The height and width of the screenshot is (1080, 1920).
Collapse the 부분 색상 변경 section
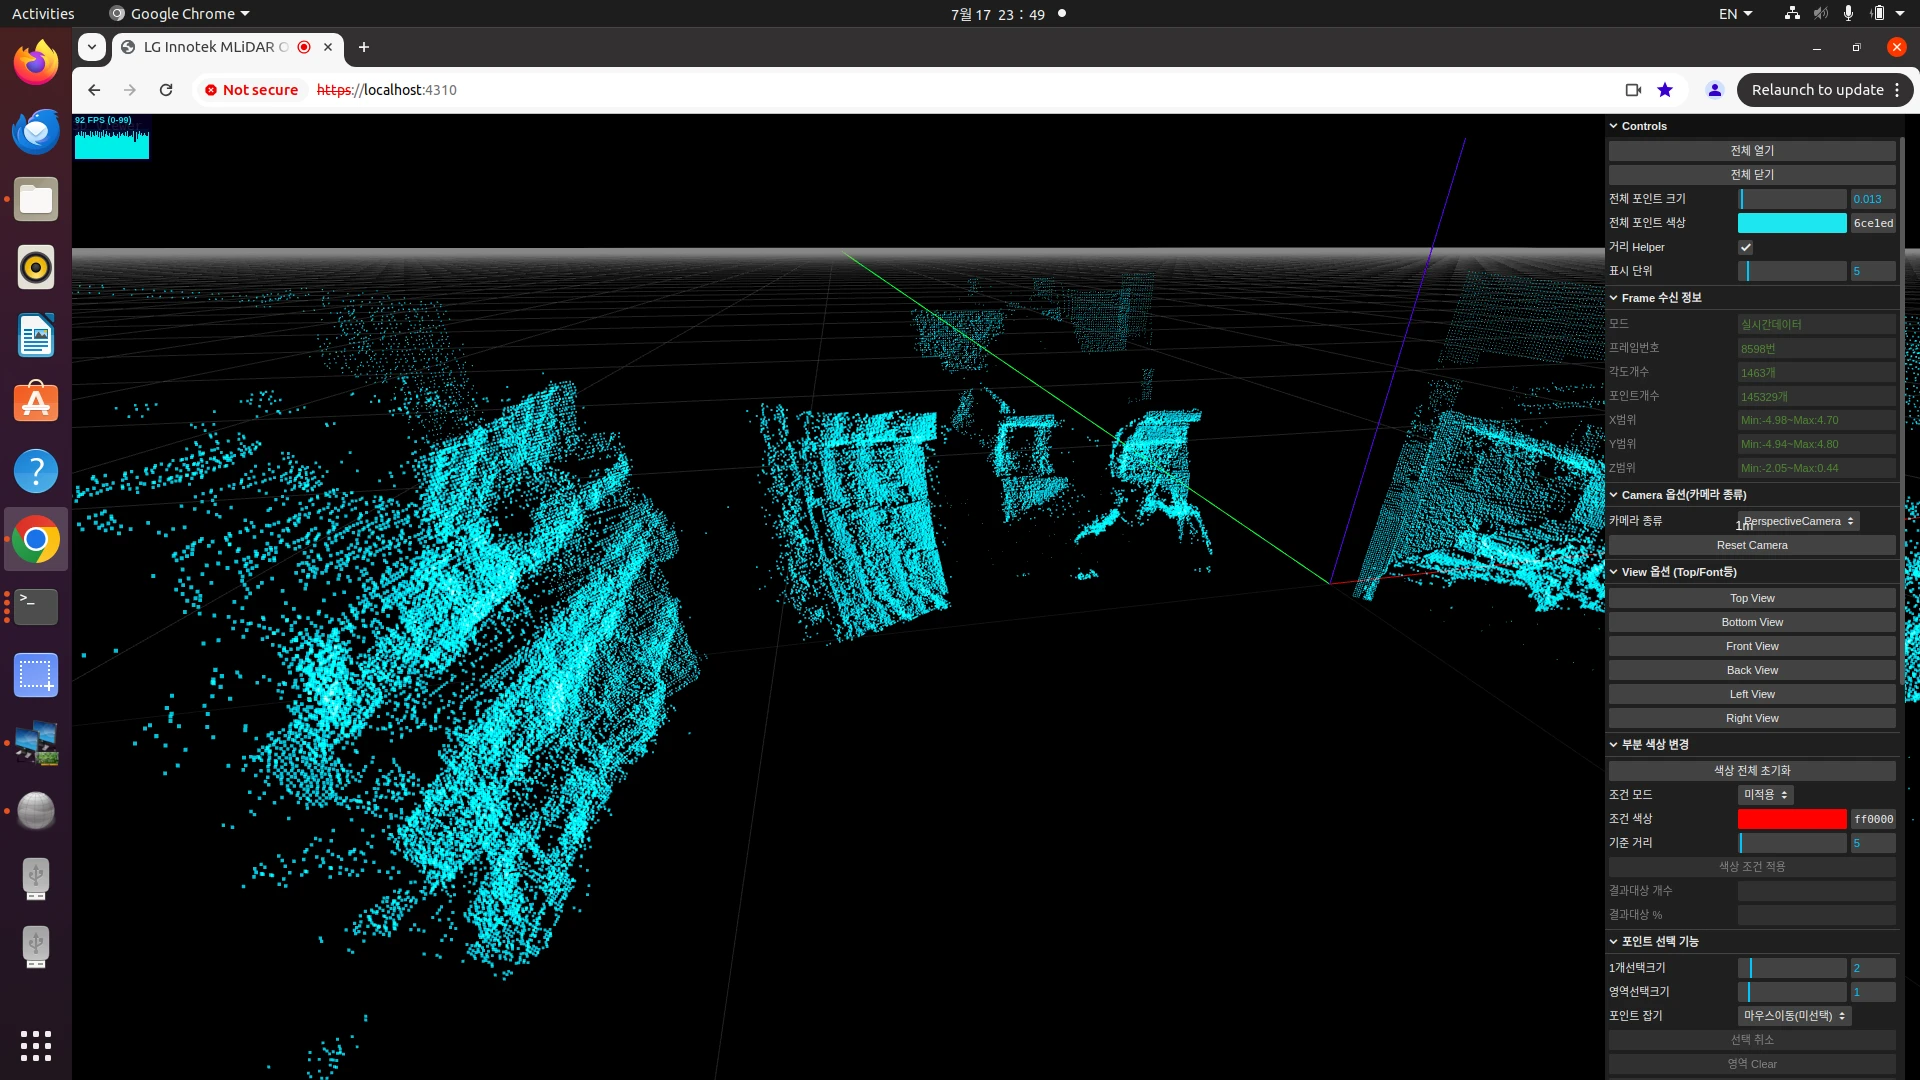pos(1754,745)
